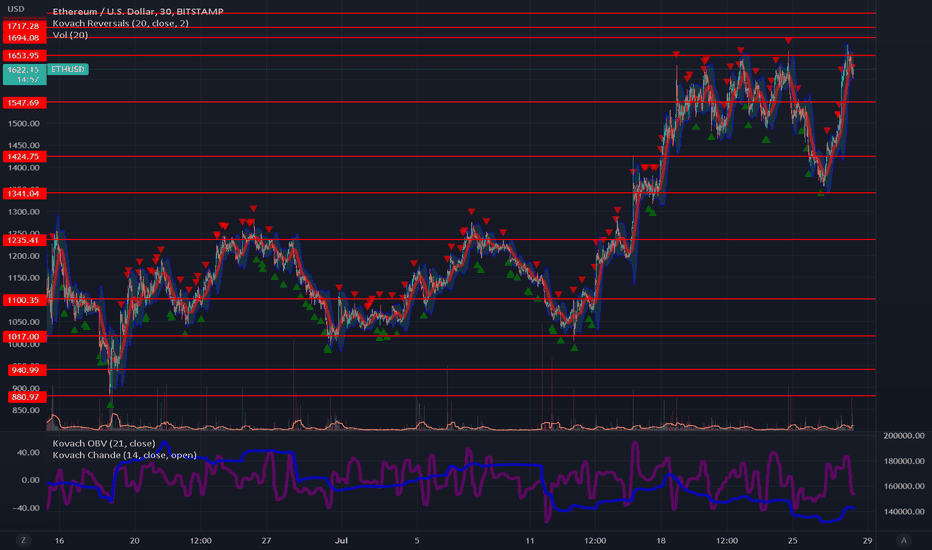Click date 25 on the time axis
Screen dimensions: 932x550
[x=792, y=540]
